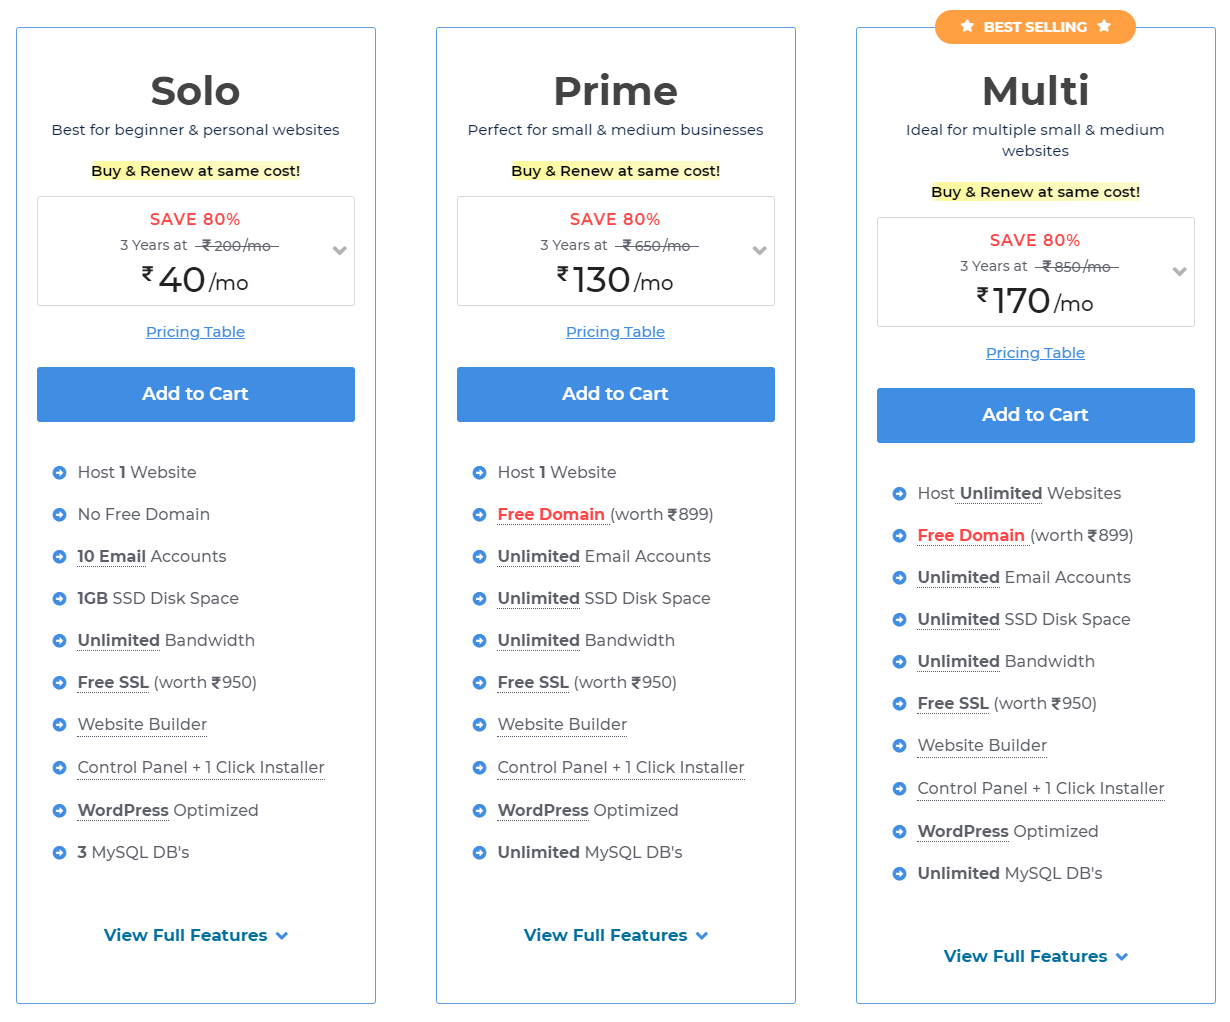Click the right star icon in Best Selling badge
The height and width of the screenshot is (1022, 1230).
coord(1104,26)
